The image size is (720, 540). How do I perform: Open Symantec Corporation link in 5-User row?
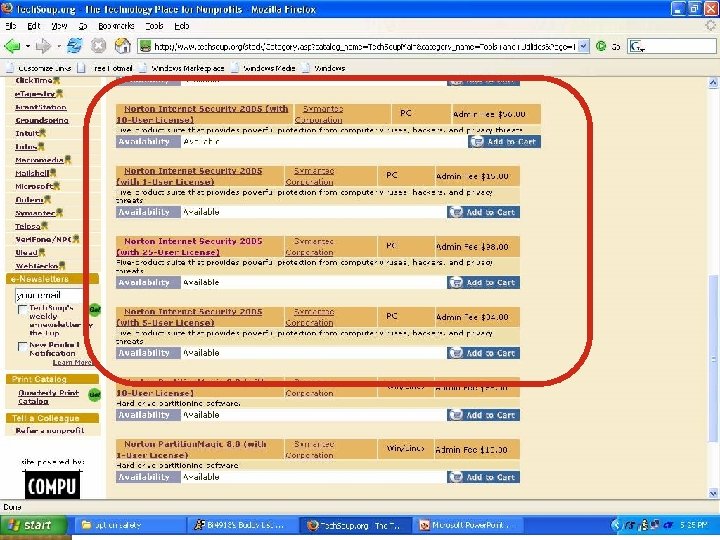pos(310,317)
